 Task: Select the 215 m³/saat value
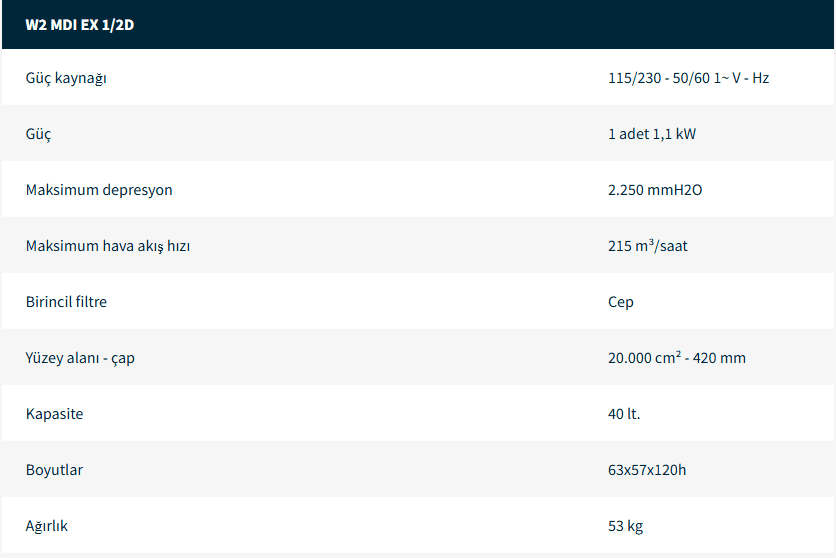click(647, 246)
